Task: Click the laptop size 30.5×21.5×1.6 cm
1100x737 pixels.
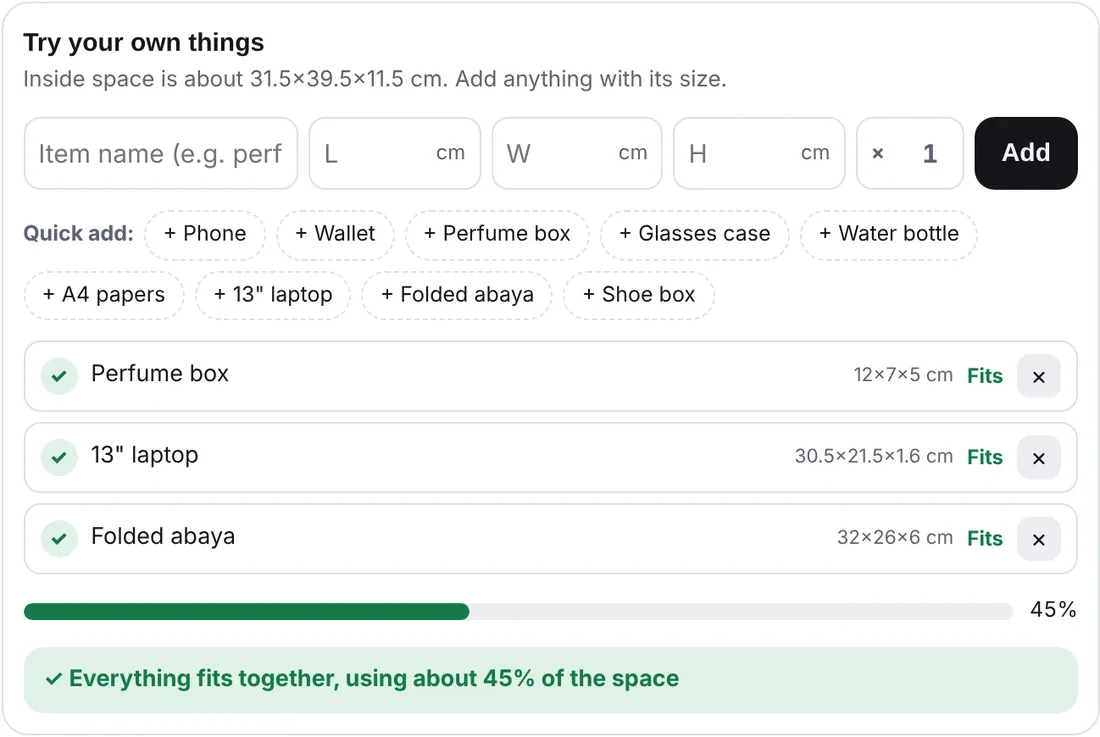Action: 873,457
